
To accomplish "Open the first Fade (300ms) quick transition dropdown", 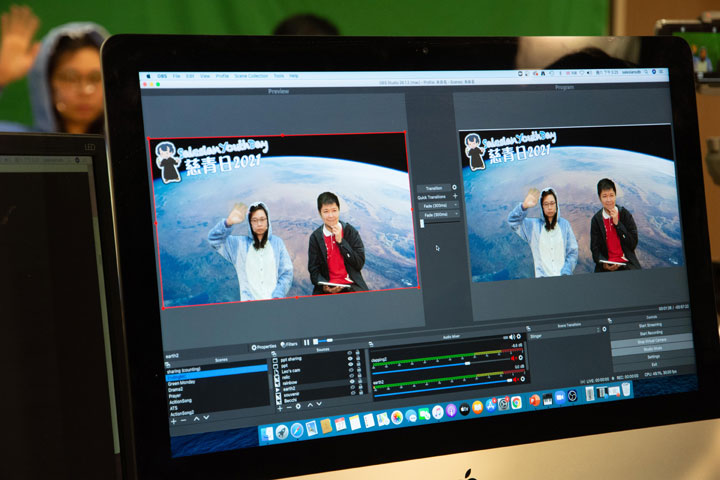I will (x=455, y=206).
